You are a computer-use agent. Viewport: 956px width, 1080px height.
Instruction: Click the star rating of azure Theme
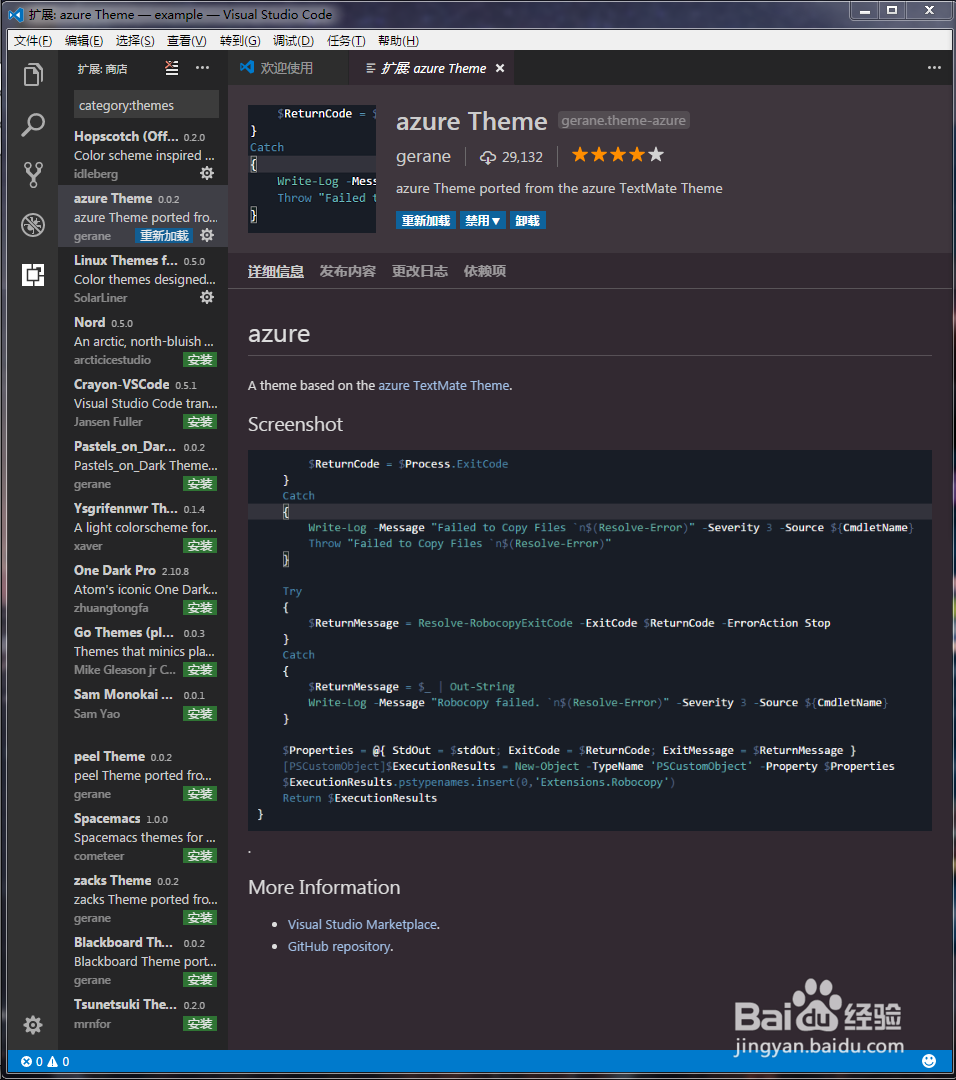(x=618, y=155)
